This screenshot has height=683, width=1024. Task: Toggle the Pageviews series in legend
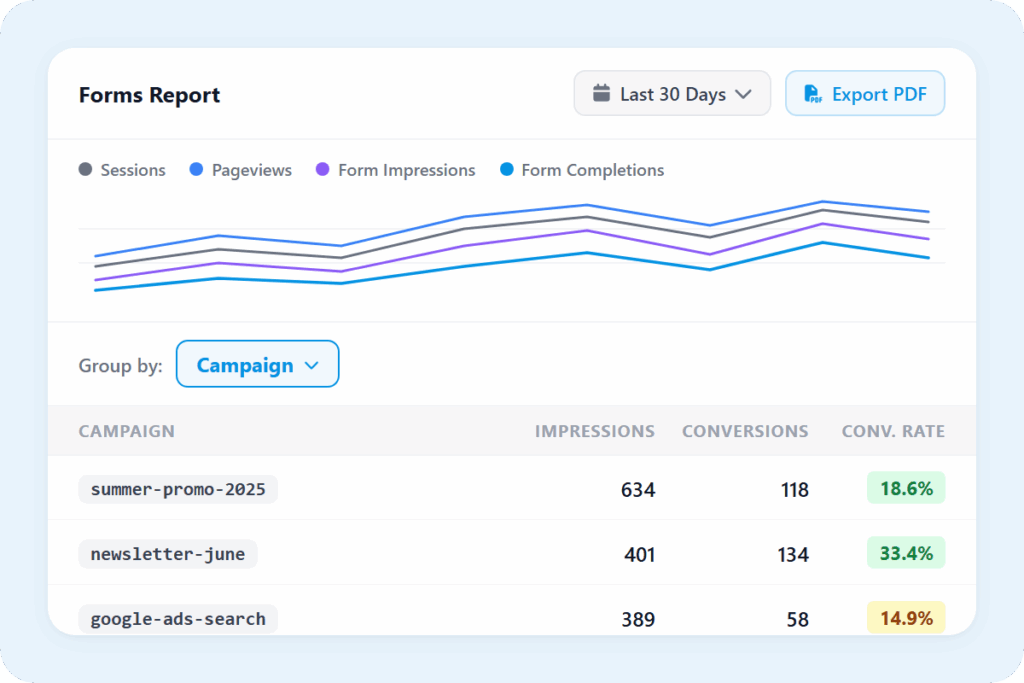pyautogui.click(x=240, y=170)
